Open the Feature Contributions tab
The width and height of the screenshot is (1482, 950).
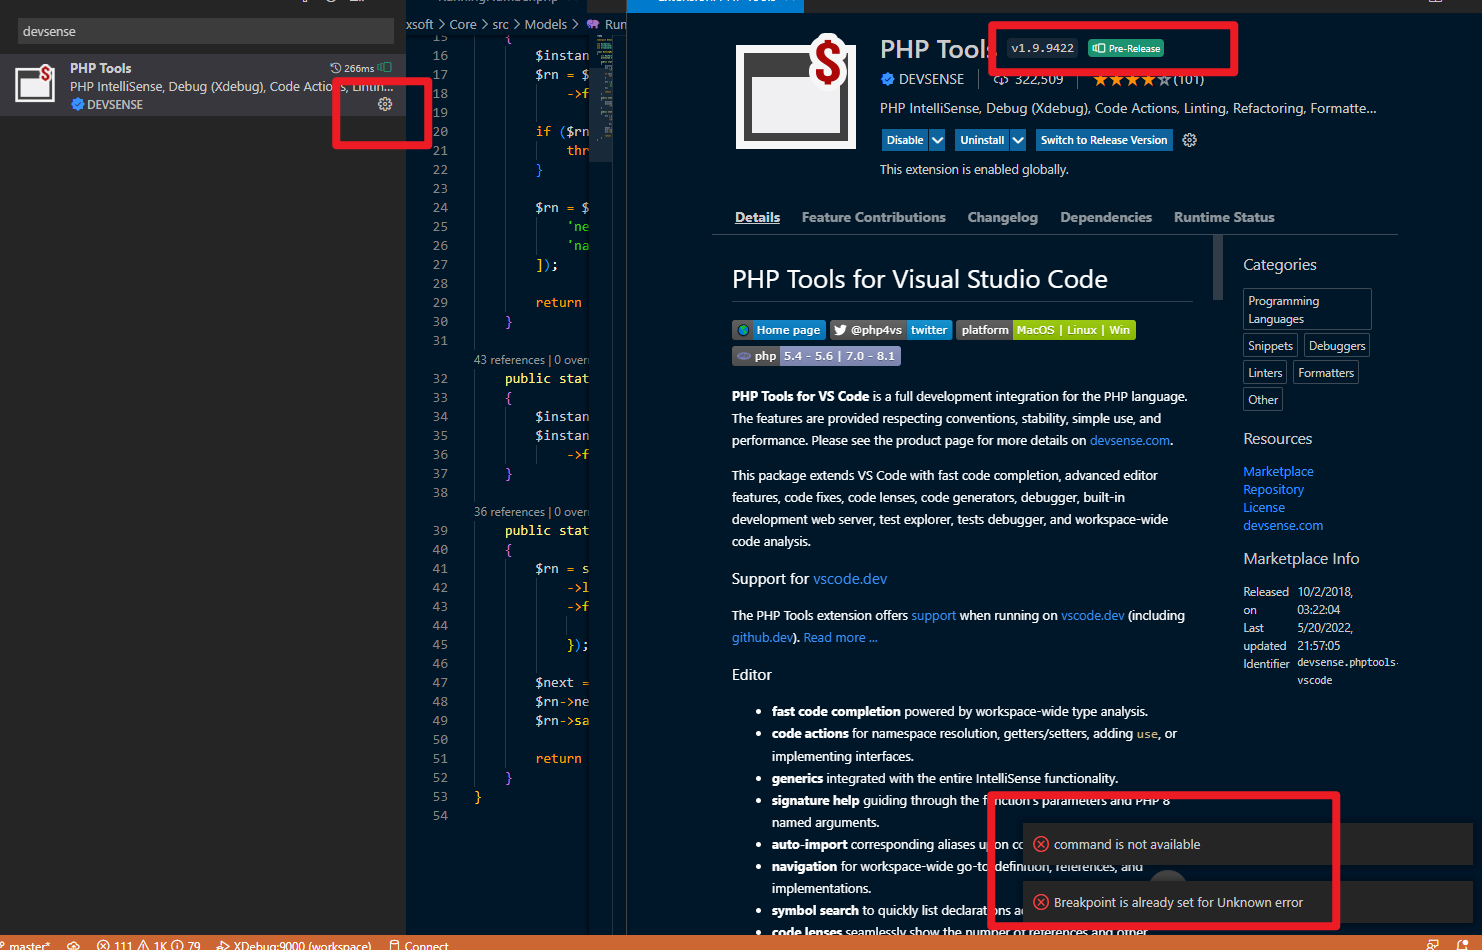[x=873, y=217]
